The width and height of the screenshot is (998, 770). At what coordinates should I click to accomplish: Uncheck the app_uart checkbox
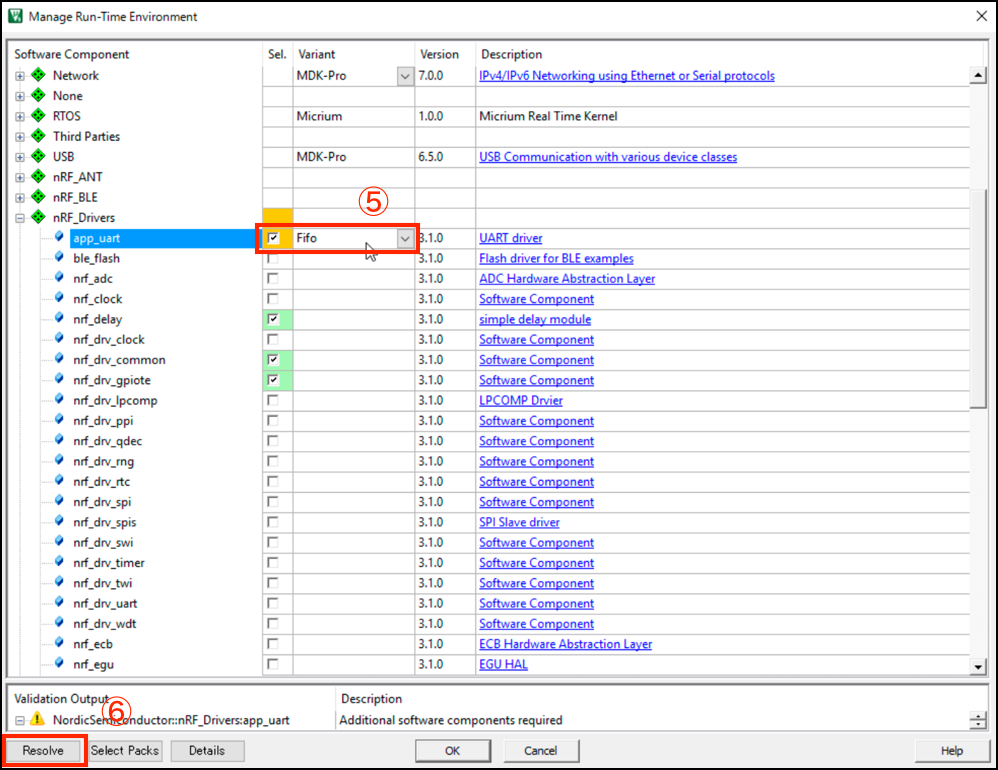coord(273,238)
